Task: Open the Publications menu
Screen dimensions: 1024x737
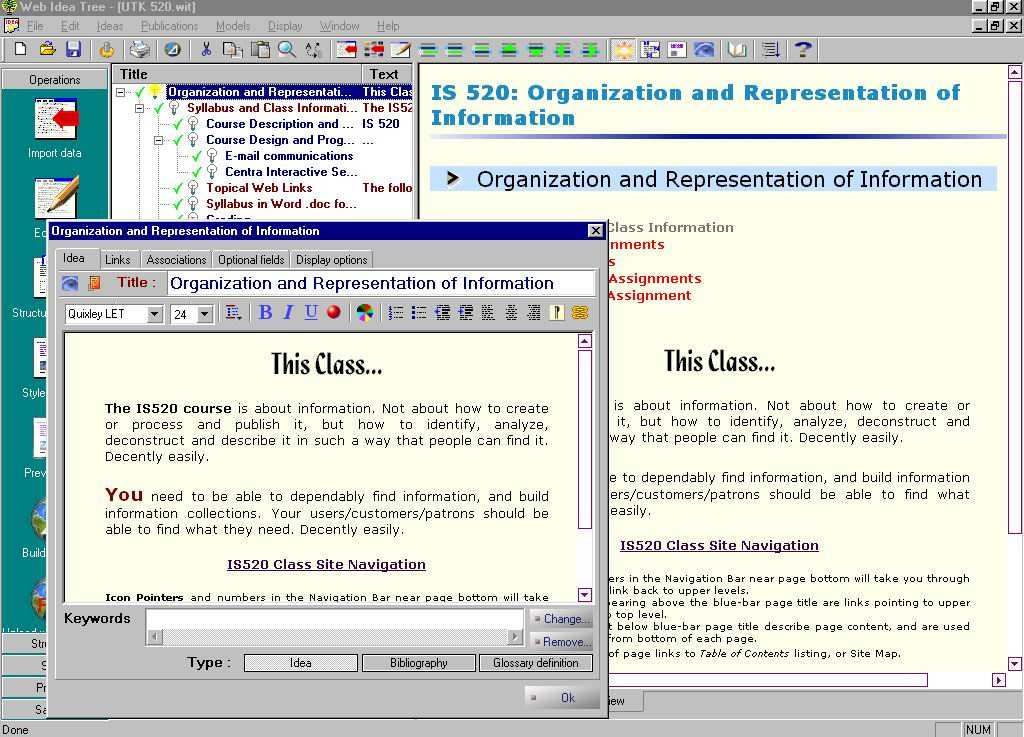Action: tap(168, 26)
